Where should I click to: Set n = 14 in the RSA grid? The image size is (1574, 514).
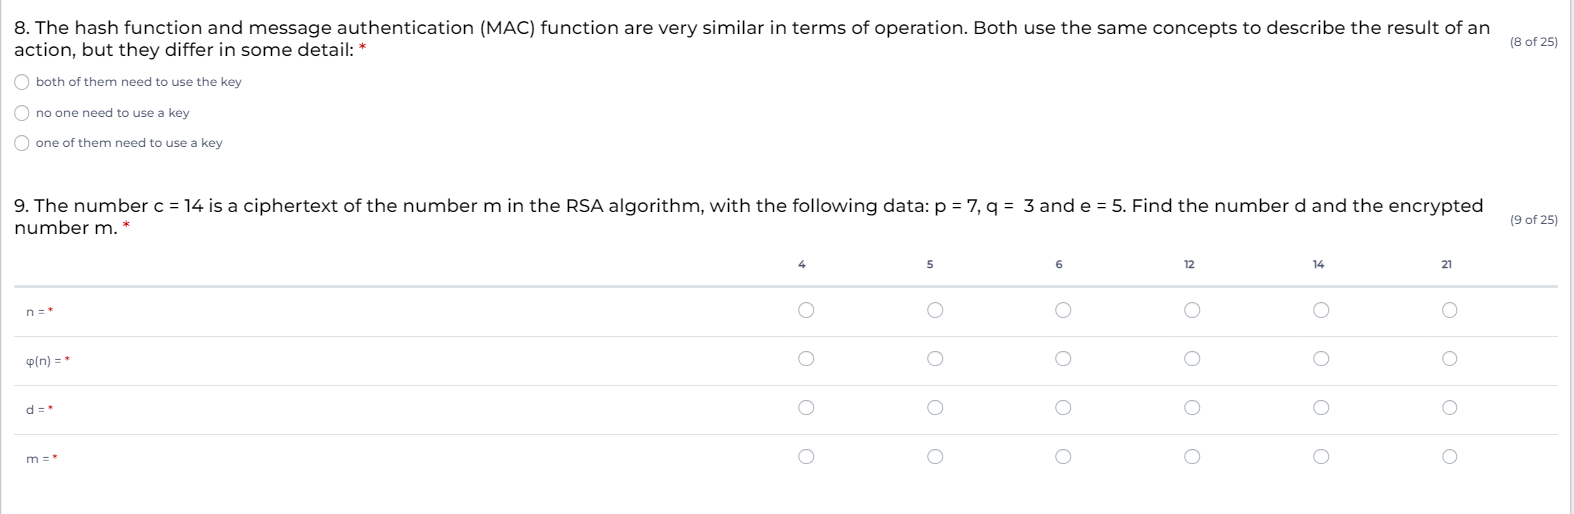(x=1320, y=310)
